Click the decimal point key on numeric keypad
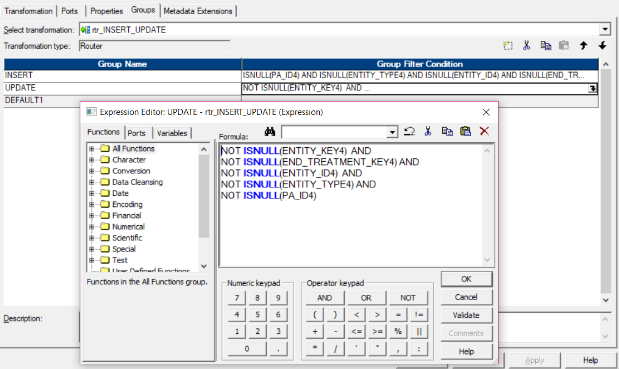 pyautogui.click(x=278, y=349)
